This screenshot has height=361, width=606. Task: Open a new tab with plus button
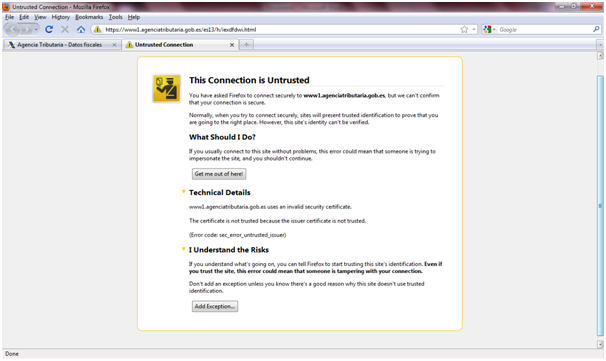[246, 45]
